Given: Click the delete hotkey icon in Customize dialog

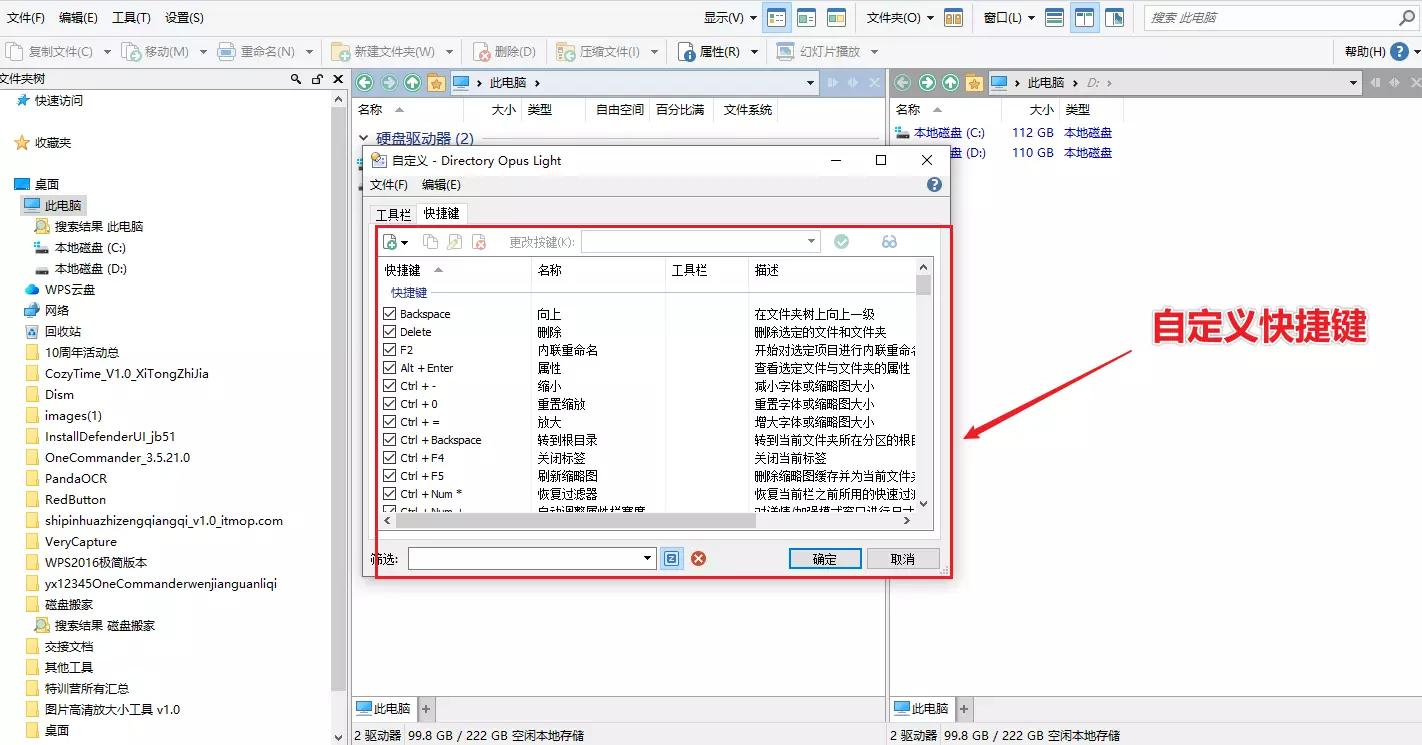Looking at the screenshot, I should pyautogui.click(x=477, y=241).
